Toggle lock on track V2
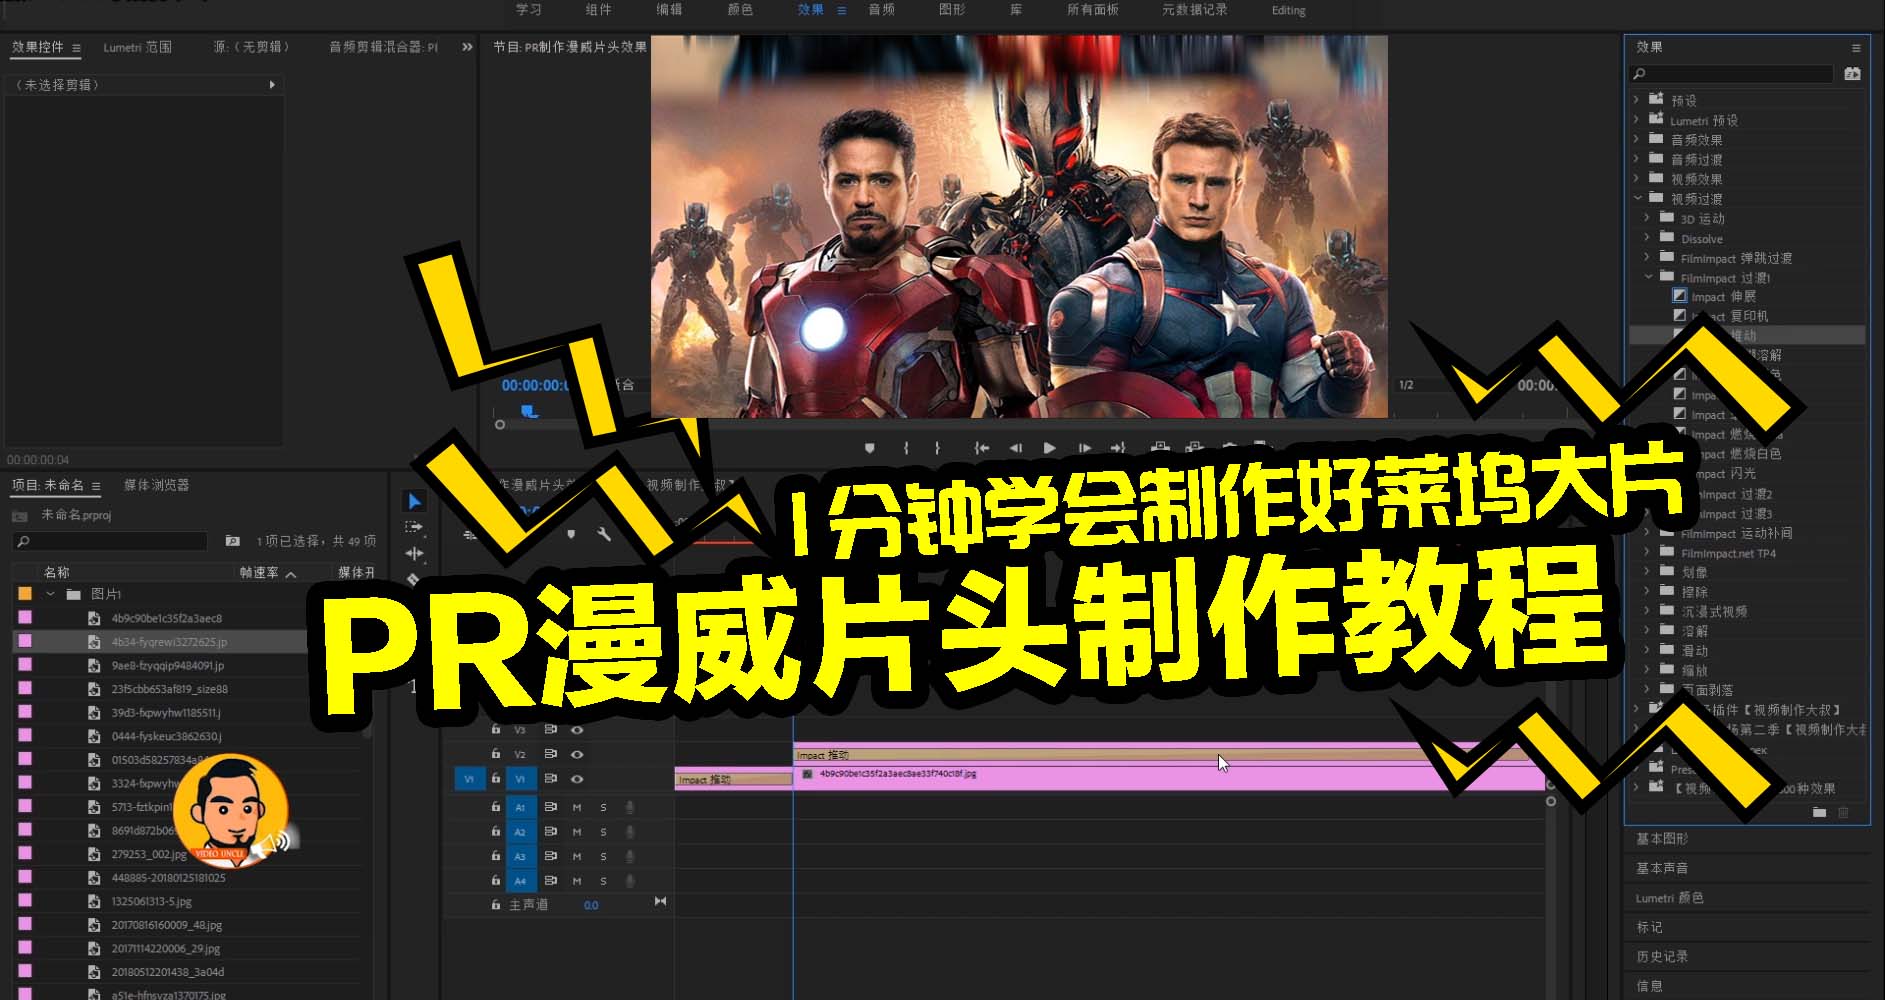 click(495, 753)
